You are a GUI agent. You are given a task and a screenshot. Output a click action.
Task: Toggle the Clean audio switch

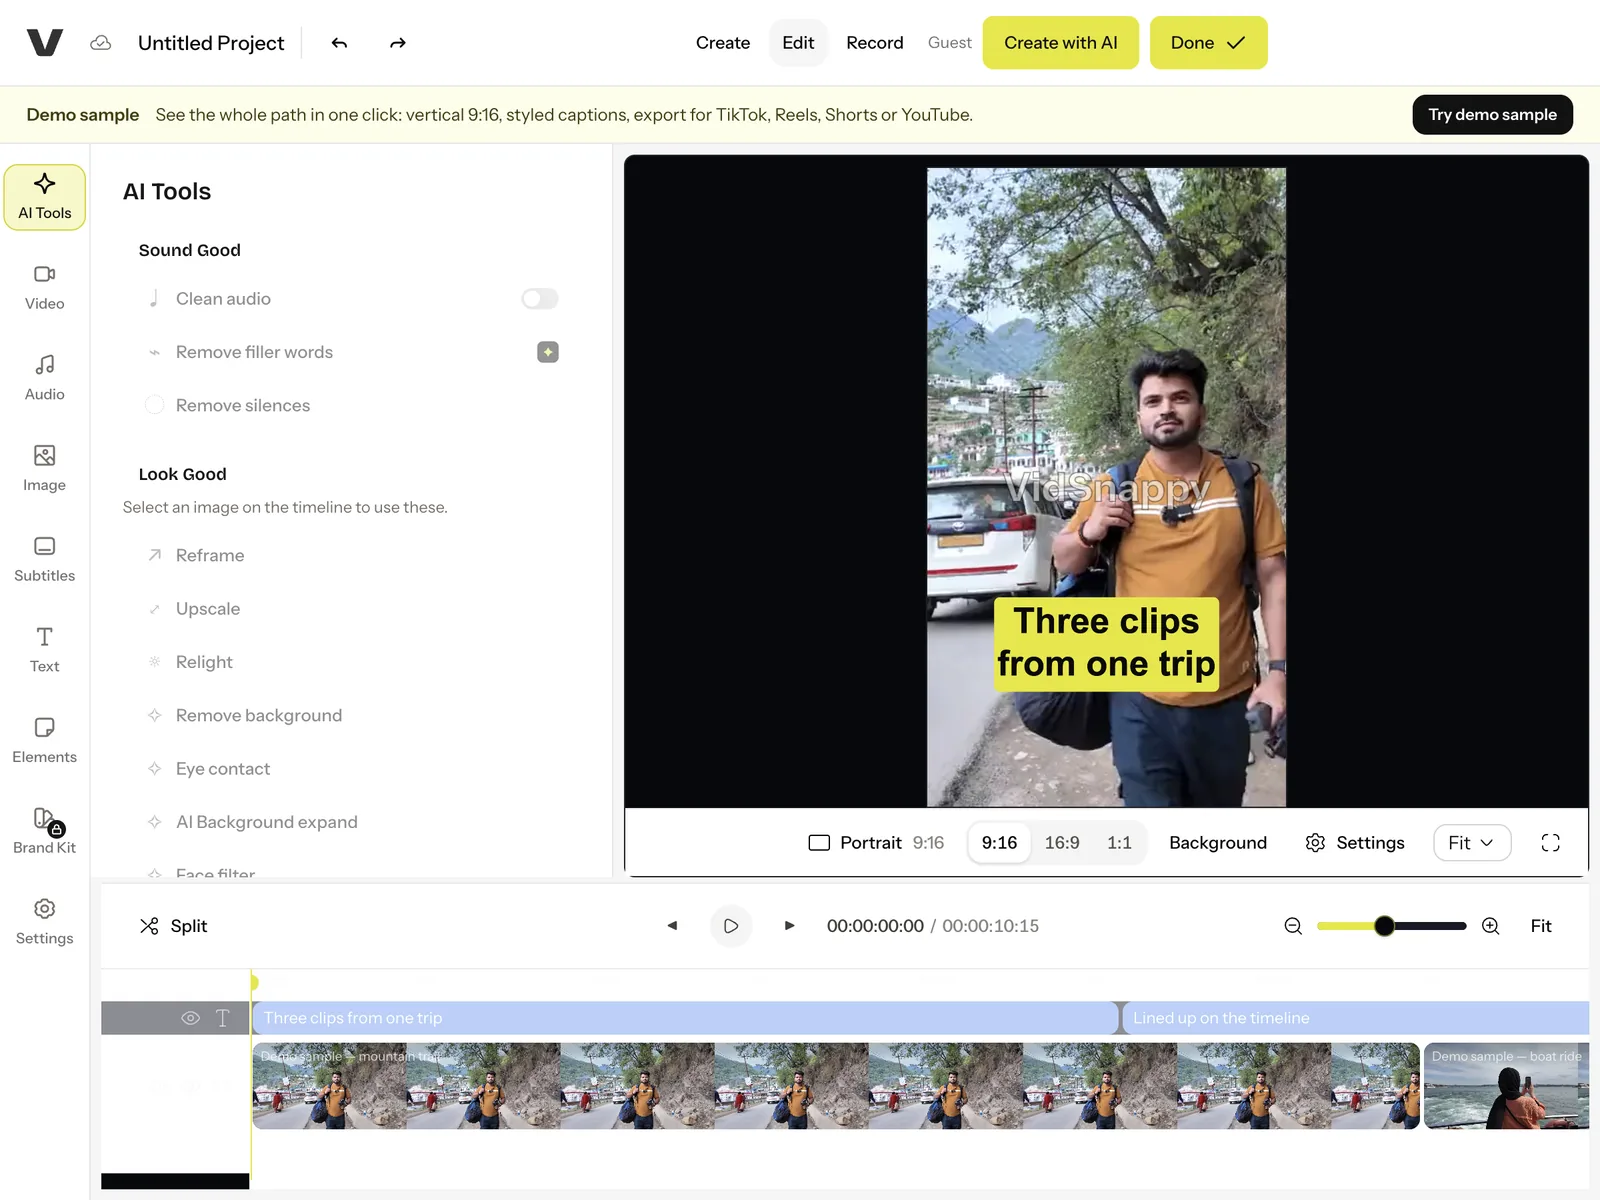coord(540,299)
